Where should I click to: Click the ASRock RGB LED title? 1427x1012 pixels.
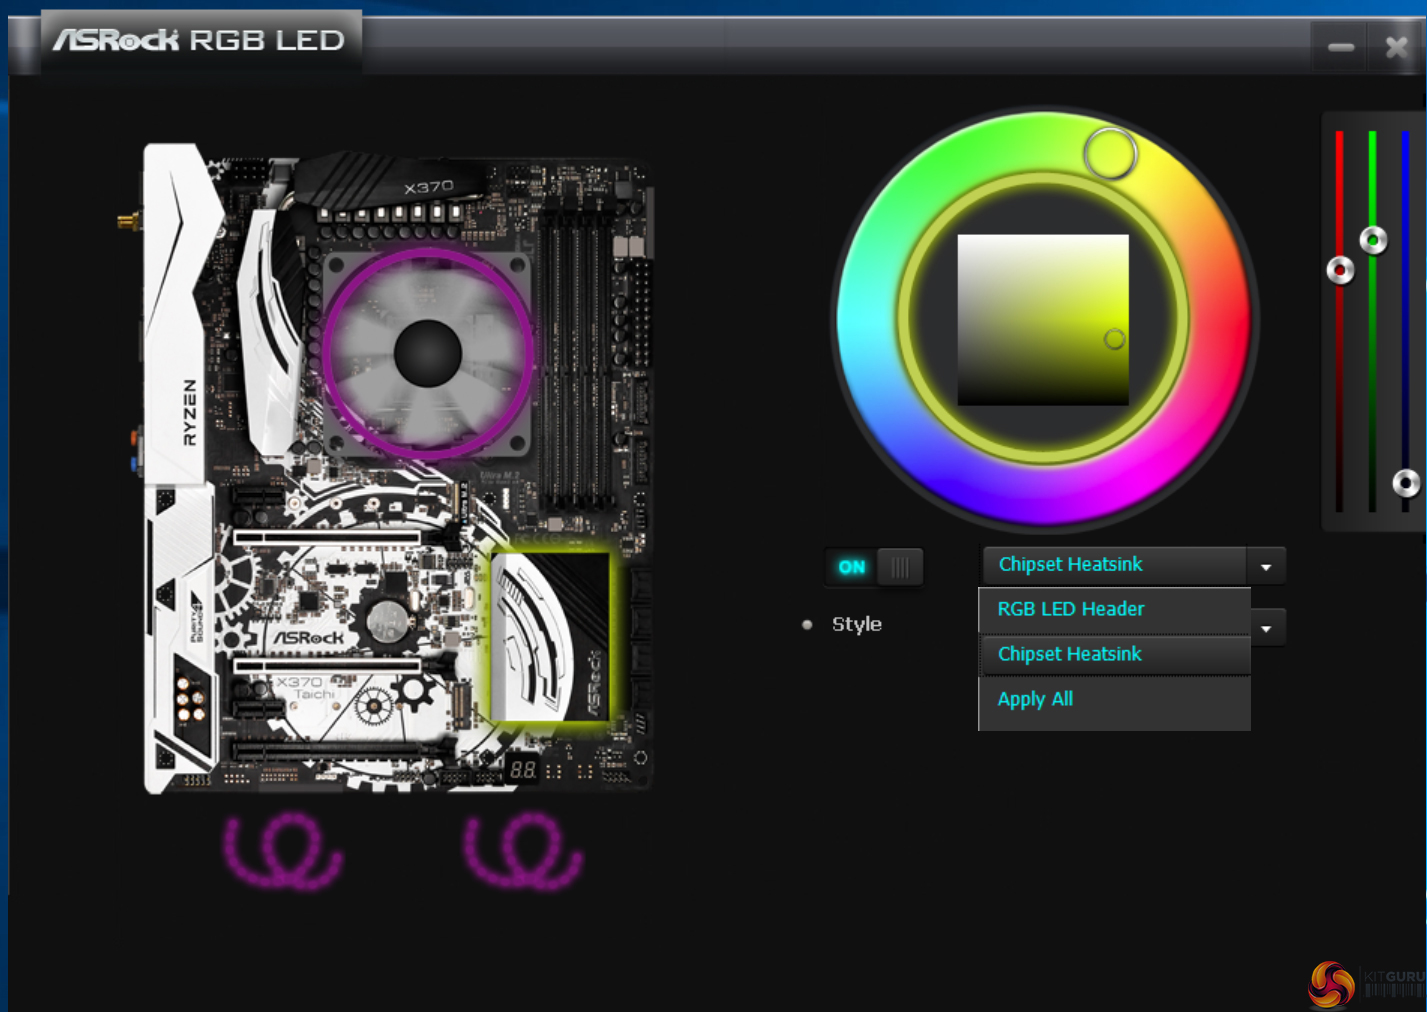(x=199, y=40)
